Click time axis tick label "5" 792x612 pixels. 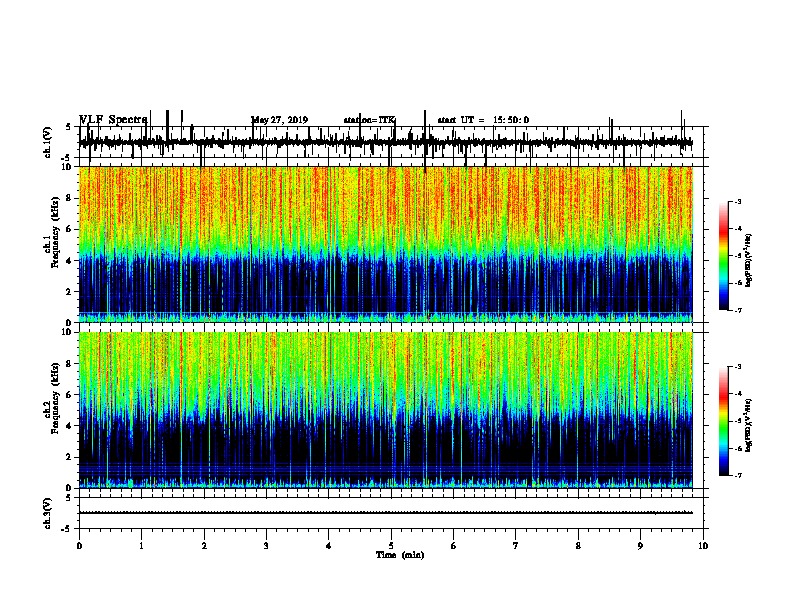coord(391,546)
